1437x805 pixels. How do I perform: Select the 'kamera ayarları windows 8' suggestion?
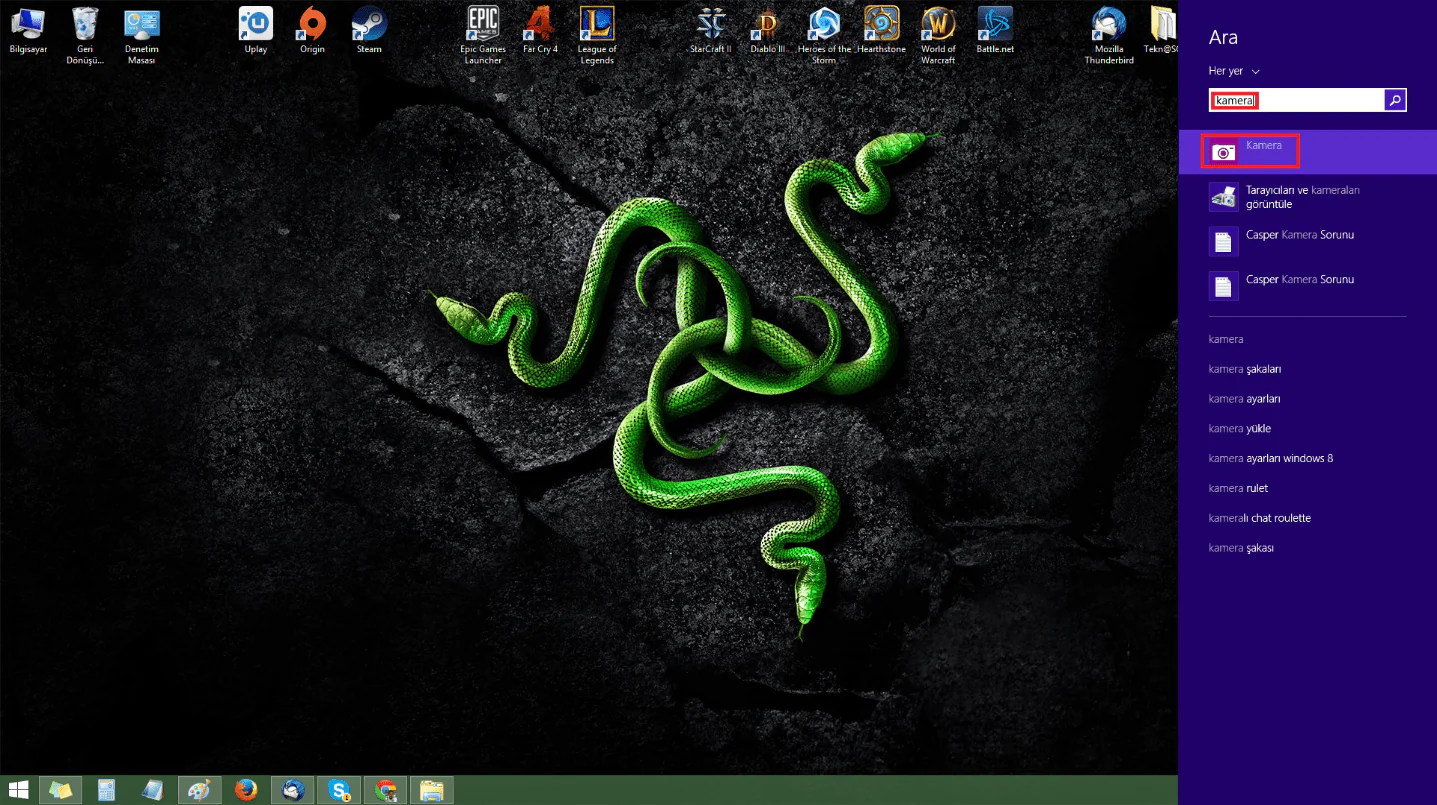pyautogui.click(x=1270, y=458)
